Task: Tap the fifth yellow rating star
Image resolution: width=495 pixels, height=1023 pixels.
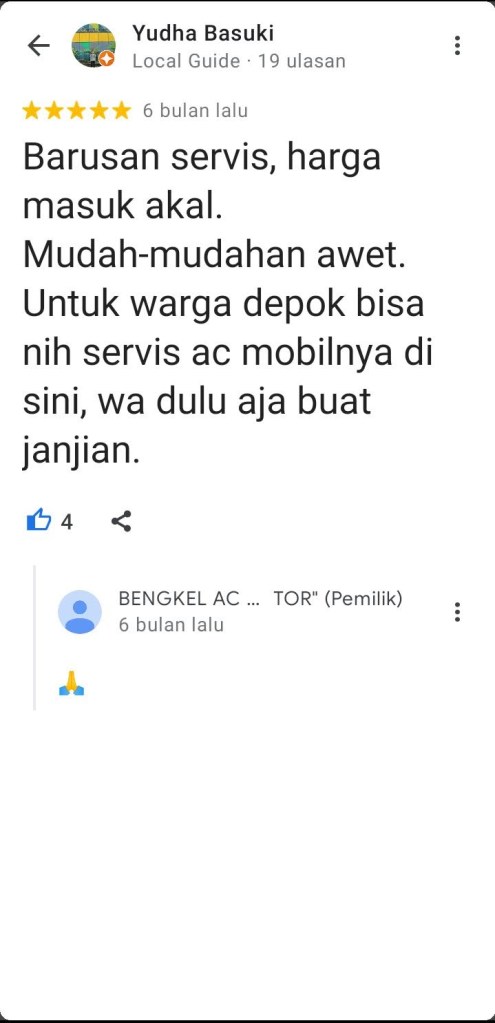Action: point(121,111)
